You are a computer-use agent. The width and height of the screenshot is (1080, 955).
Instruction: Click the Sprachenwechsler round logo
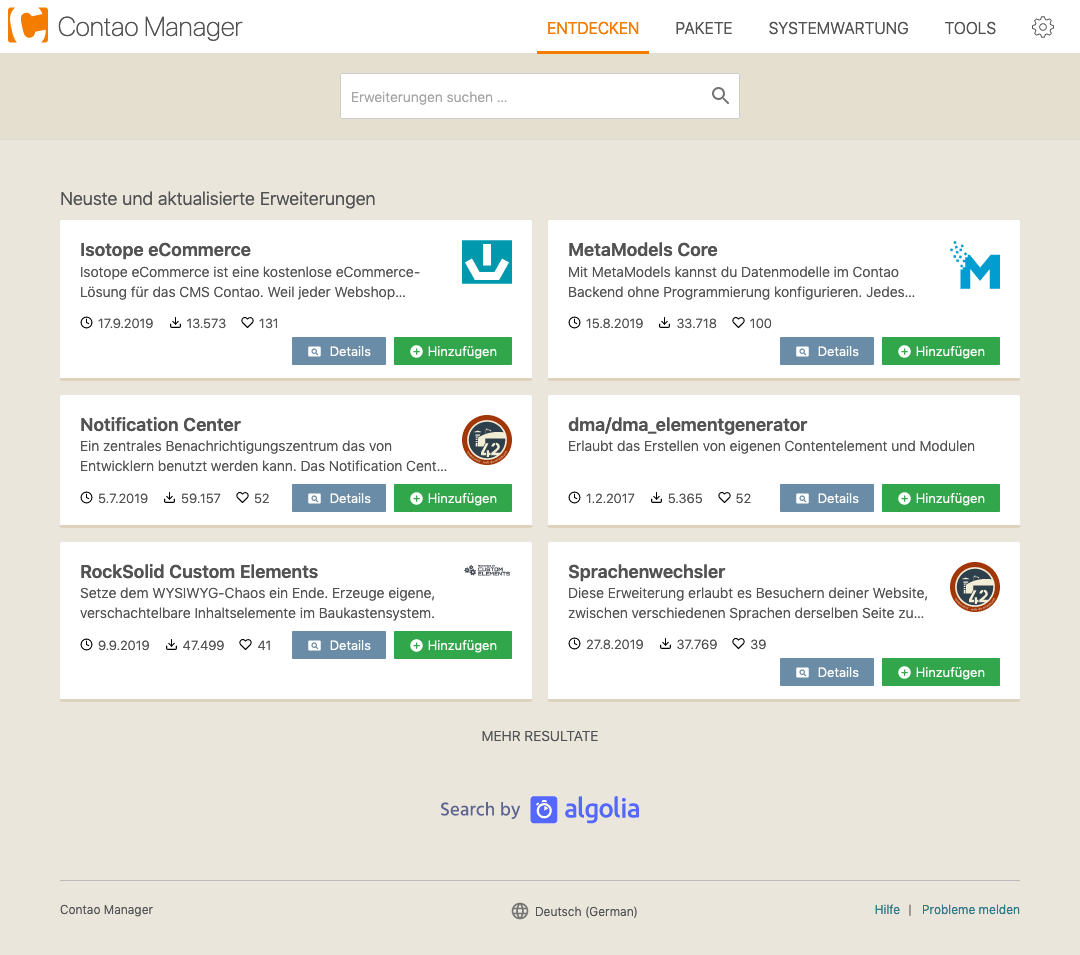pyautogui.click(x=975, y=587)
